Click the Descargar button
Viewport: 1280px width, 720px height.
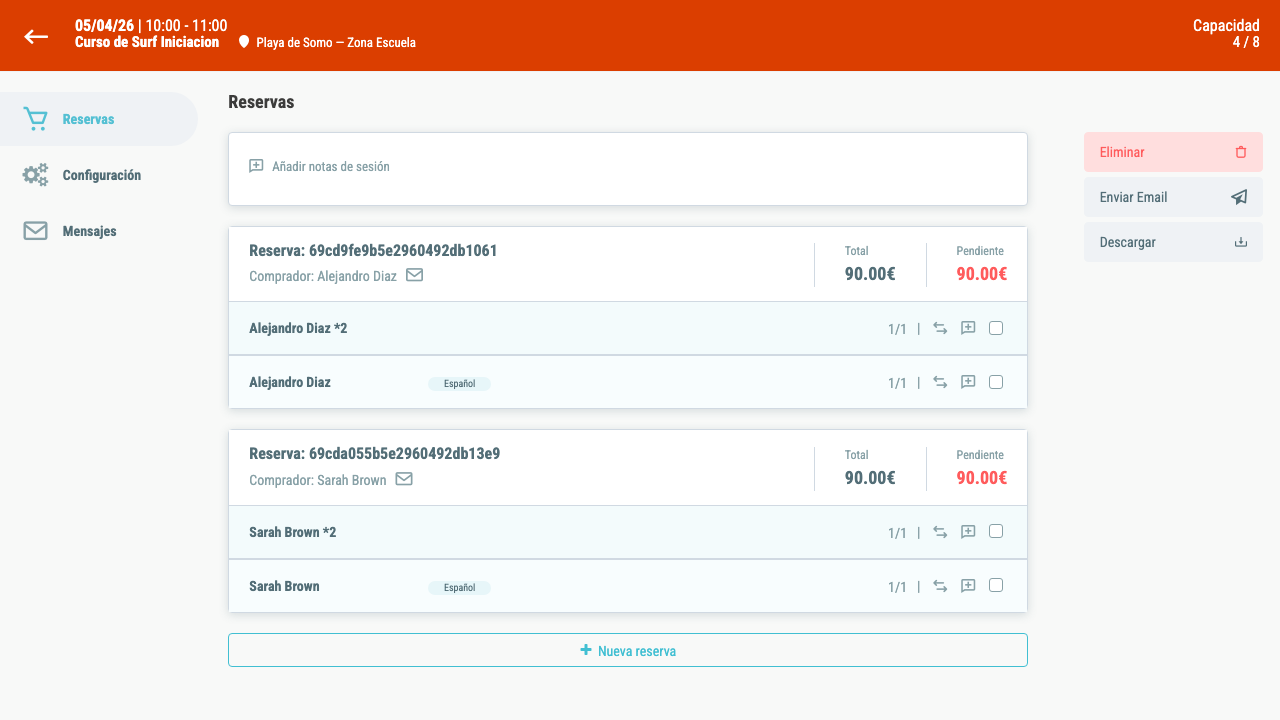pyautogui.click(x=1173, y=242)
